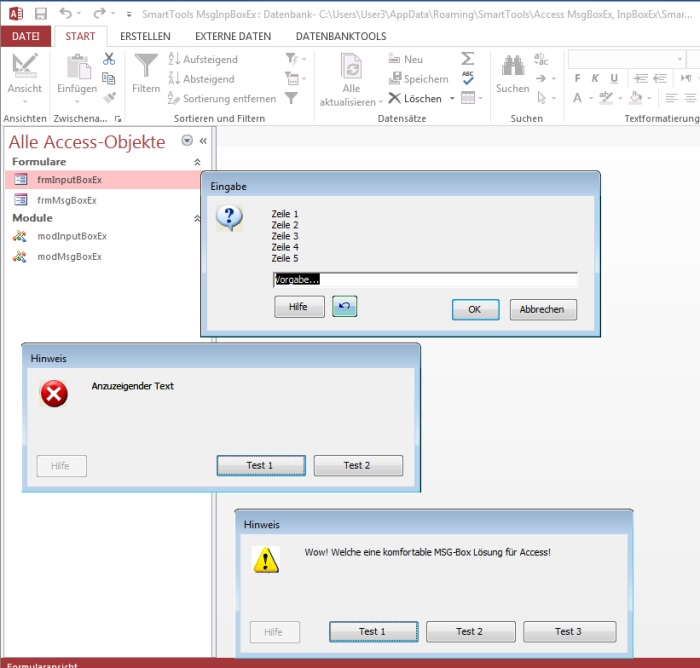Create a new record with Neu
Viewport: 700px width, 668px height.
[405, 59]
